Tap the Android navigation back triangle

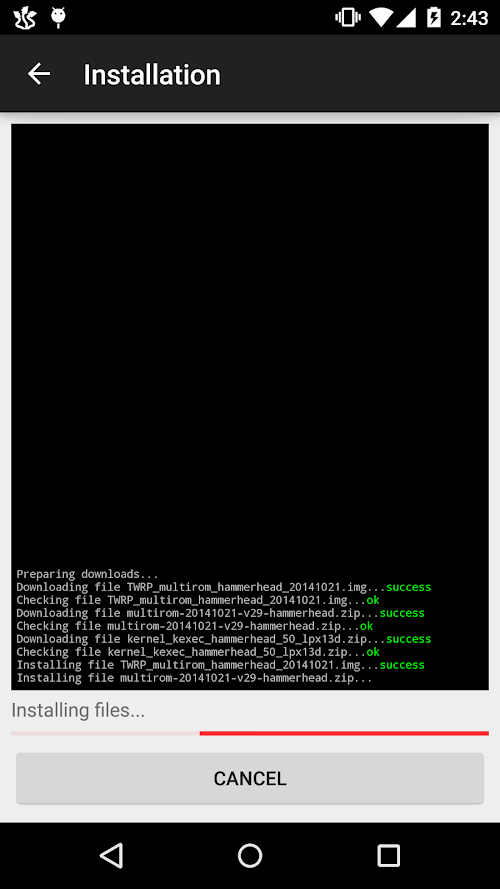(111, 855)
